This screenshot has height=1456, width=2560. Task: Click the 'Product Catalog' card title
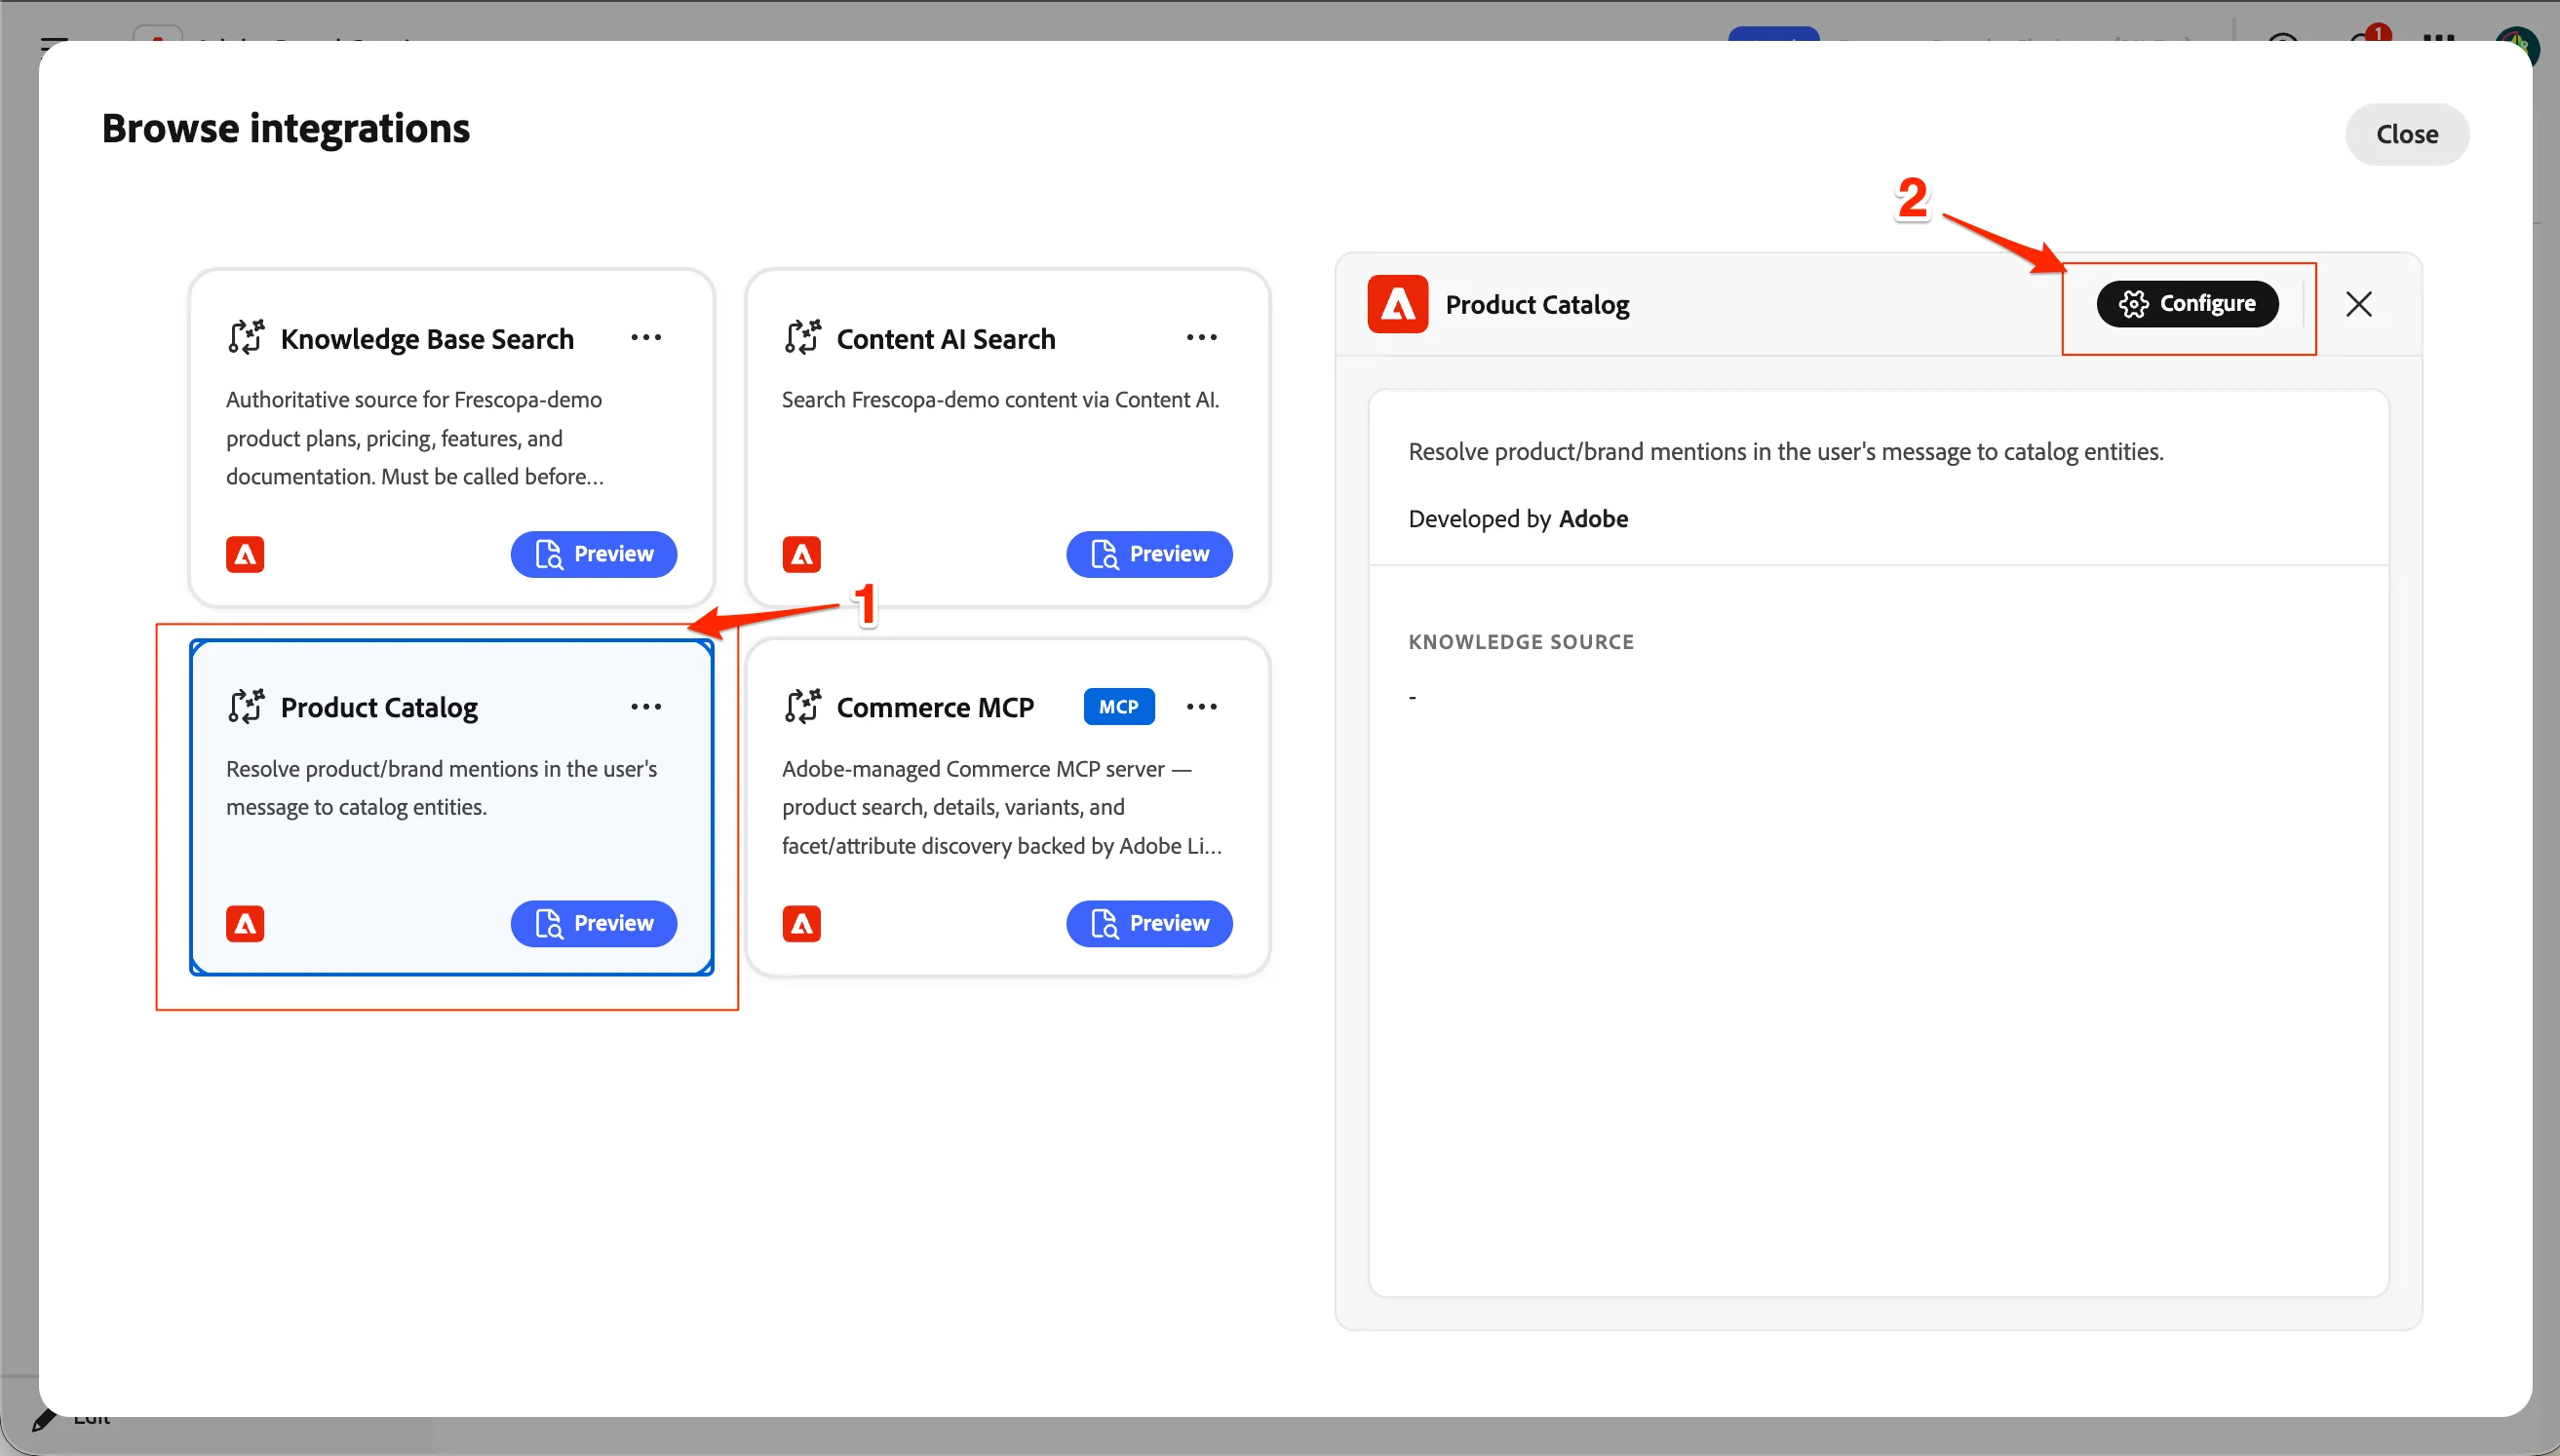point(379,708)
